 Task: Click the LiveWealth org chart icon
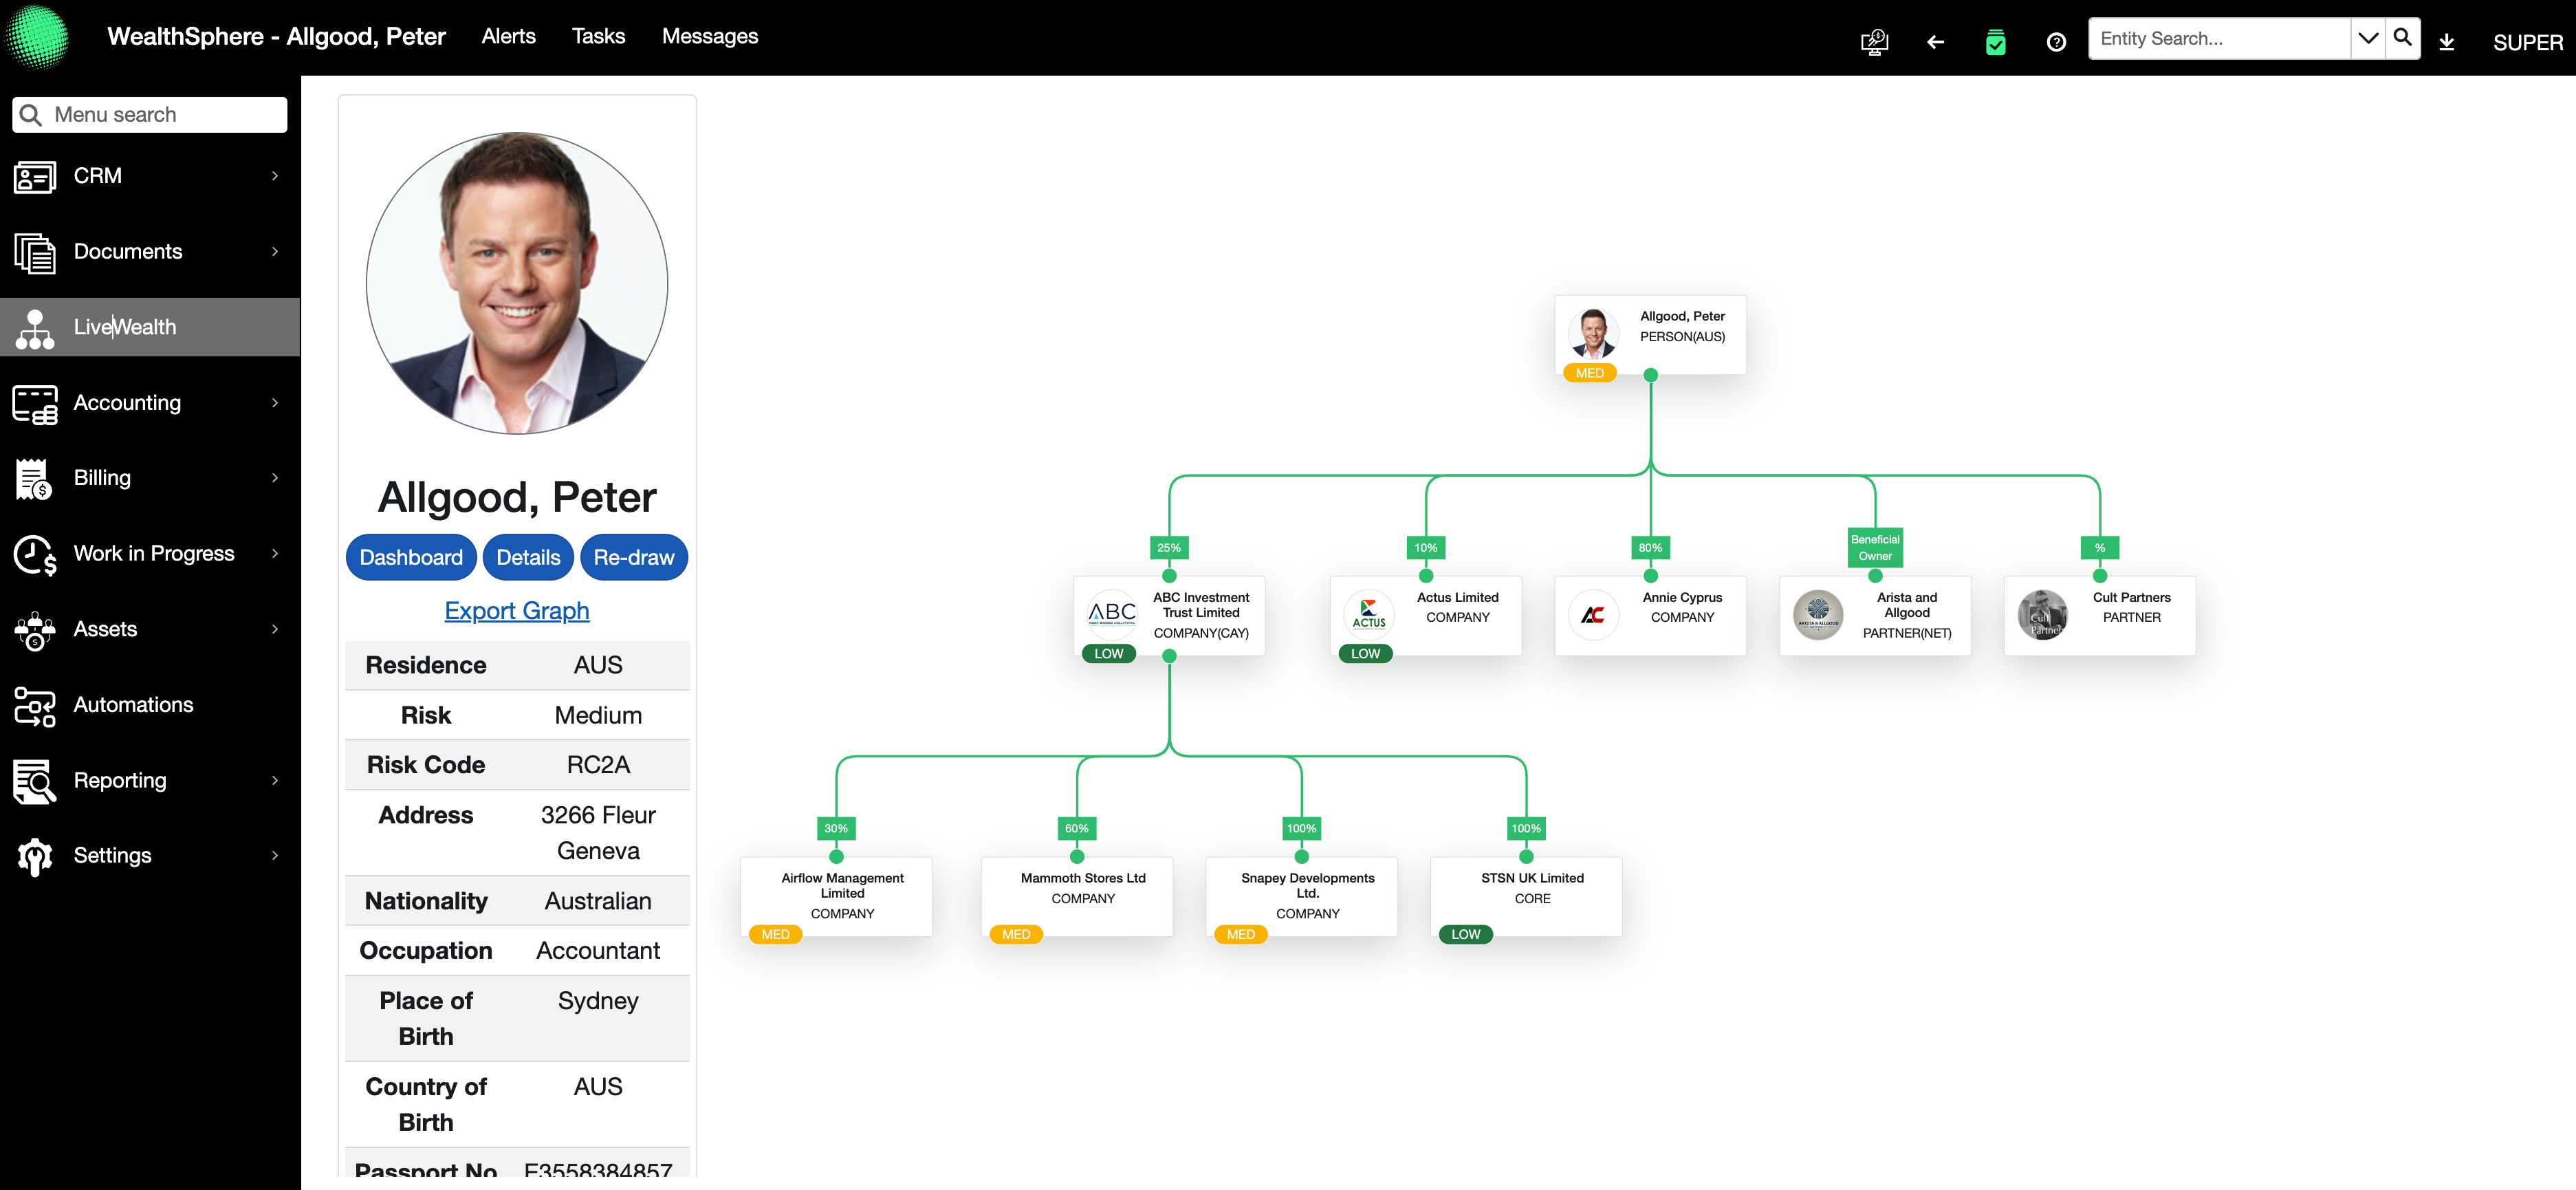pos(34,327)
